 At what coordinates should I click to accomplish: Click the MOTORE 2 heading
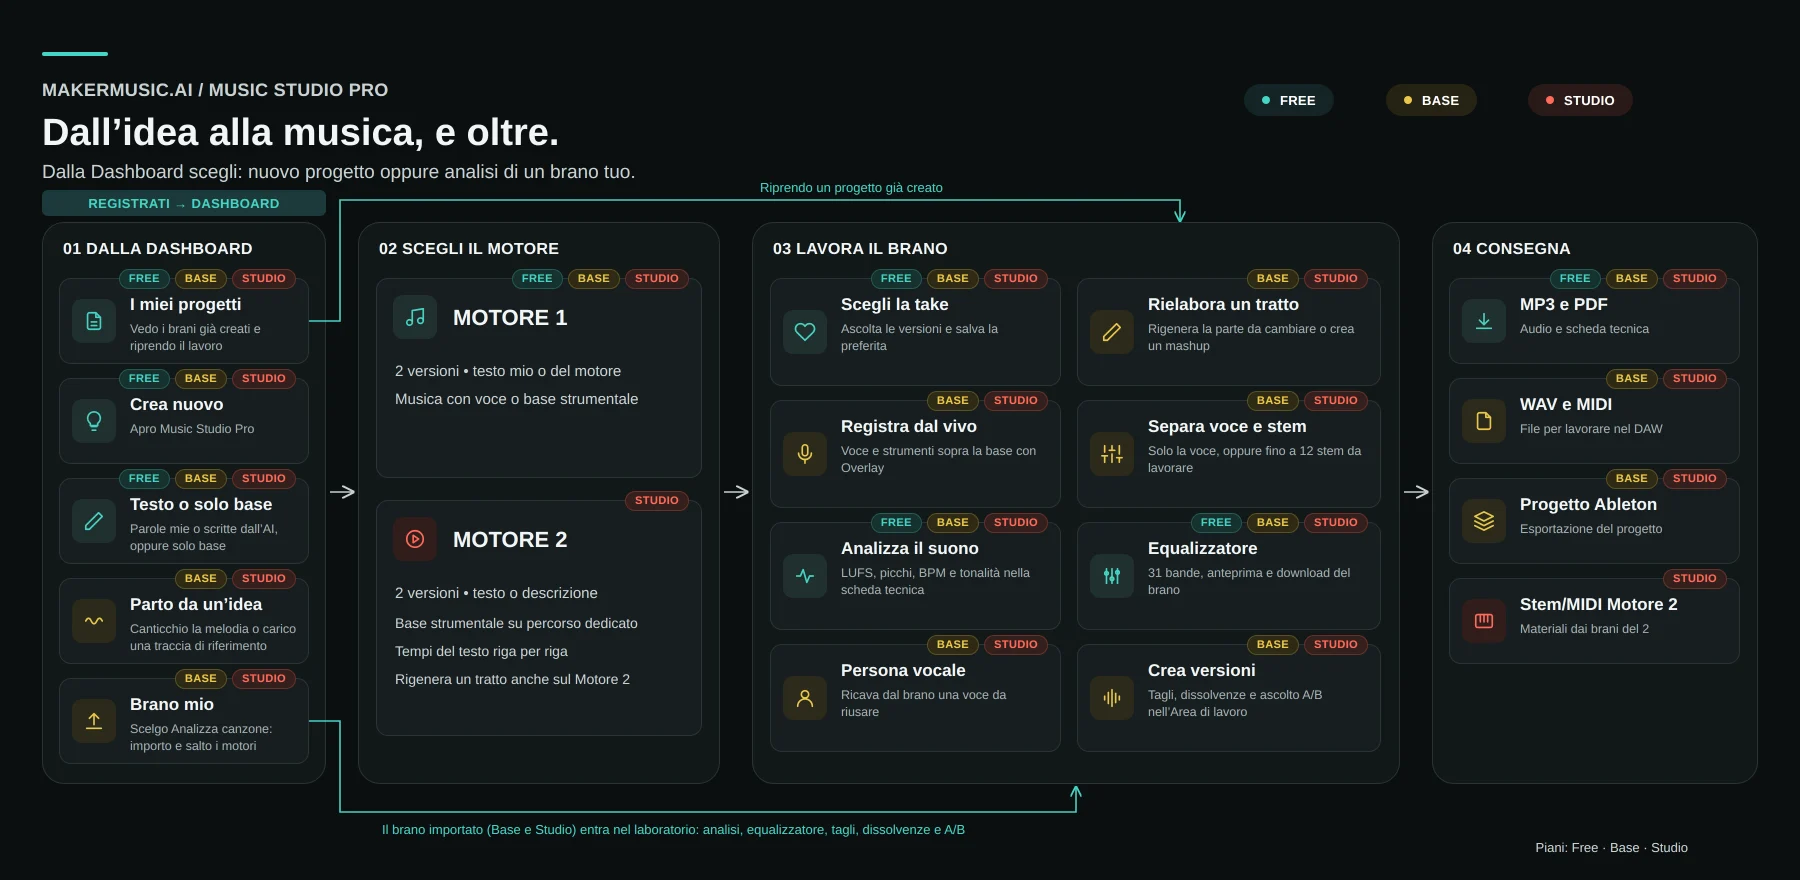510,539
